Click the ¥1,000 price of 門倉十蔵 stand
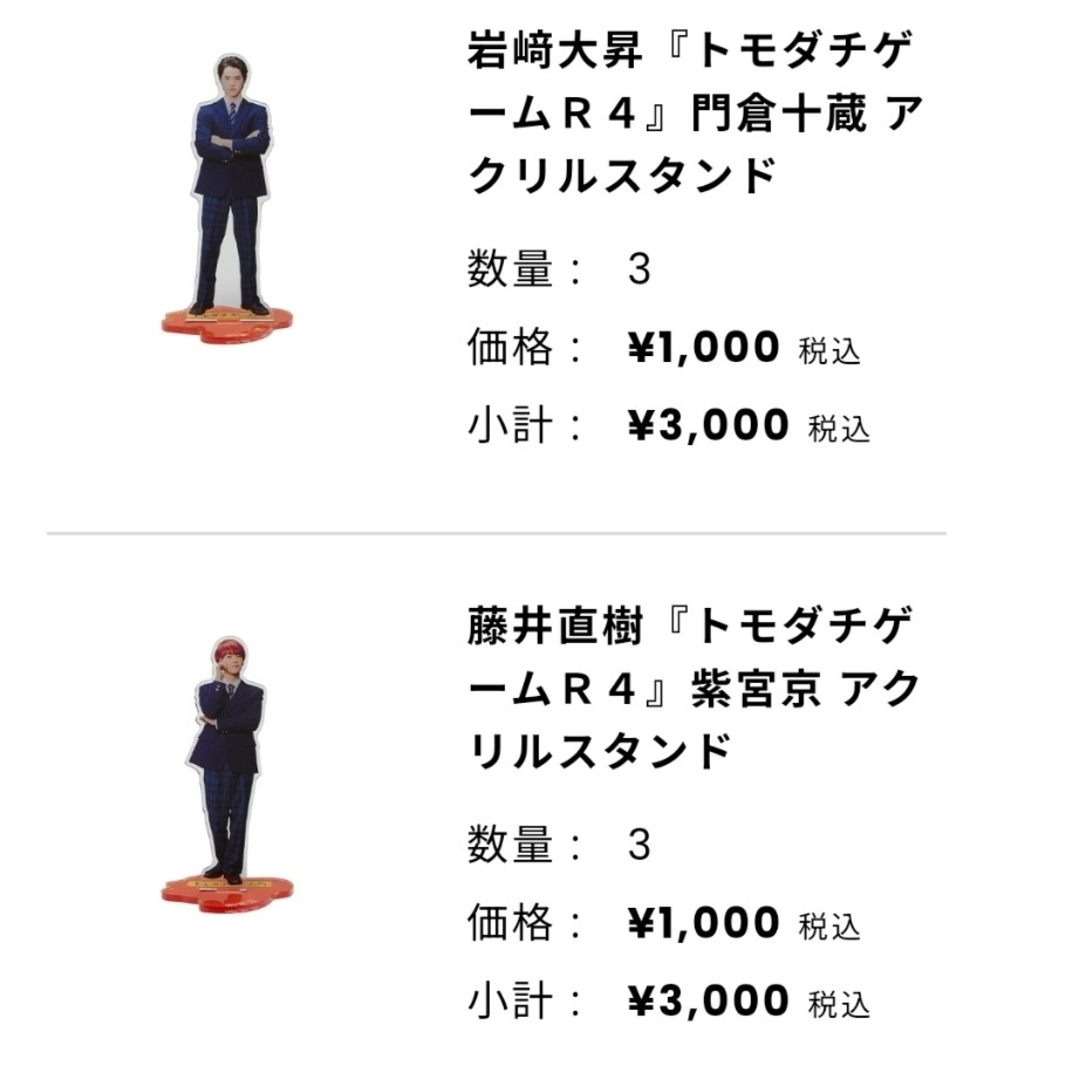The image size is (1080, 1080). coord(703,347)
